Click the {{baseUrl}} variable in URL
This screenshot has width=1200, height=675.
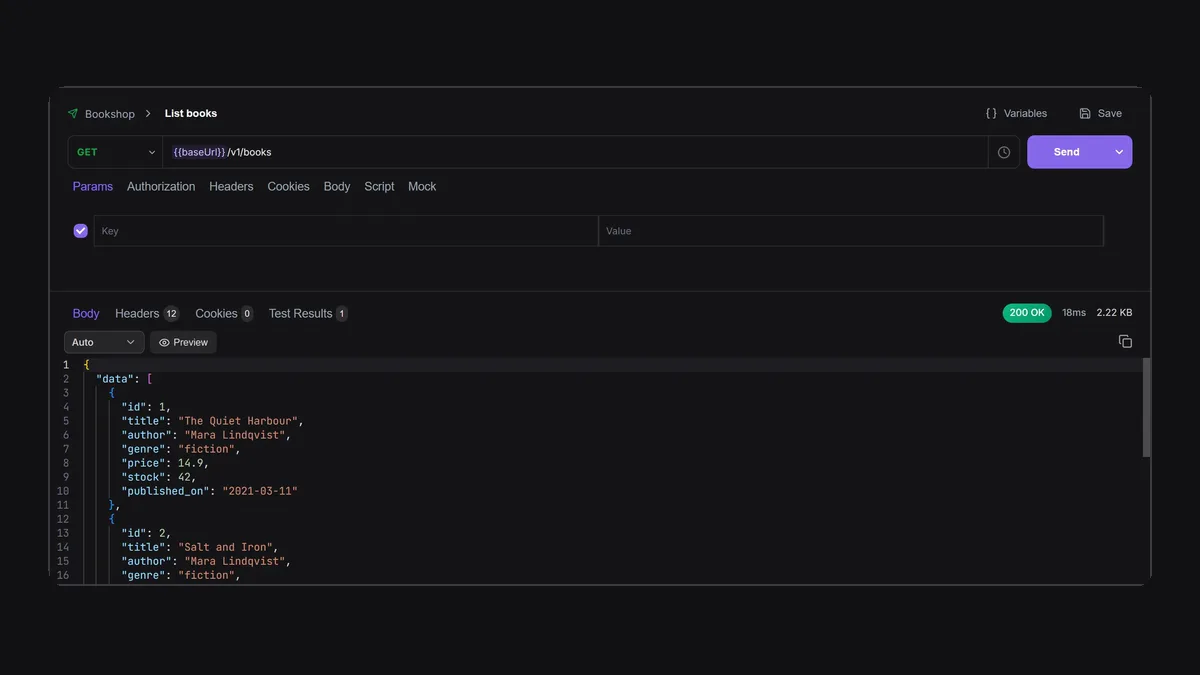pos(199,152)
